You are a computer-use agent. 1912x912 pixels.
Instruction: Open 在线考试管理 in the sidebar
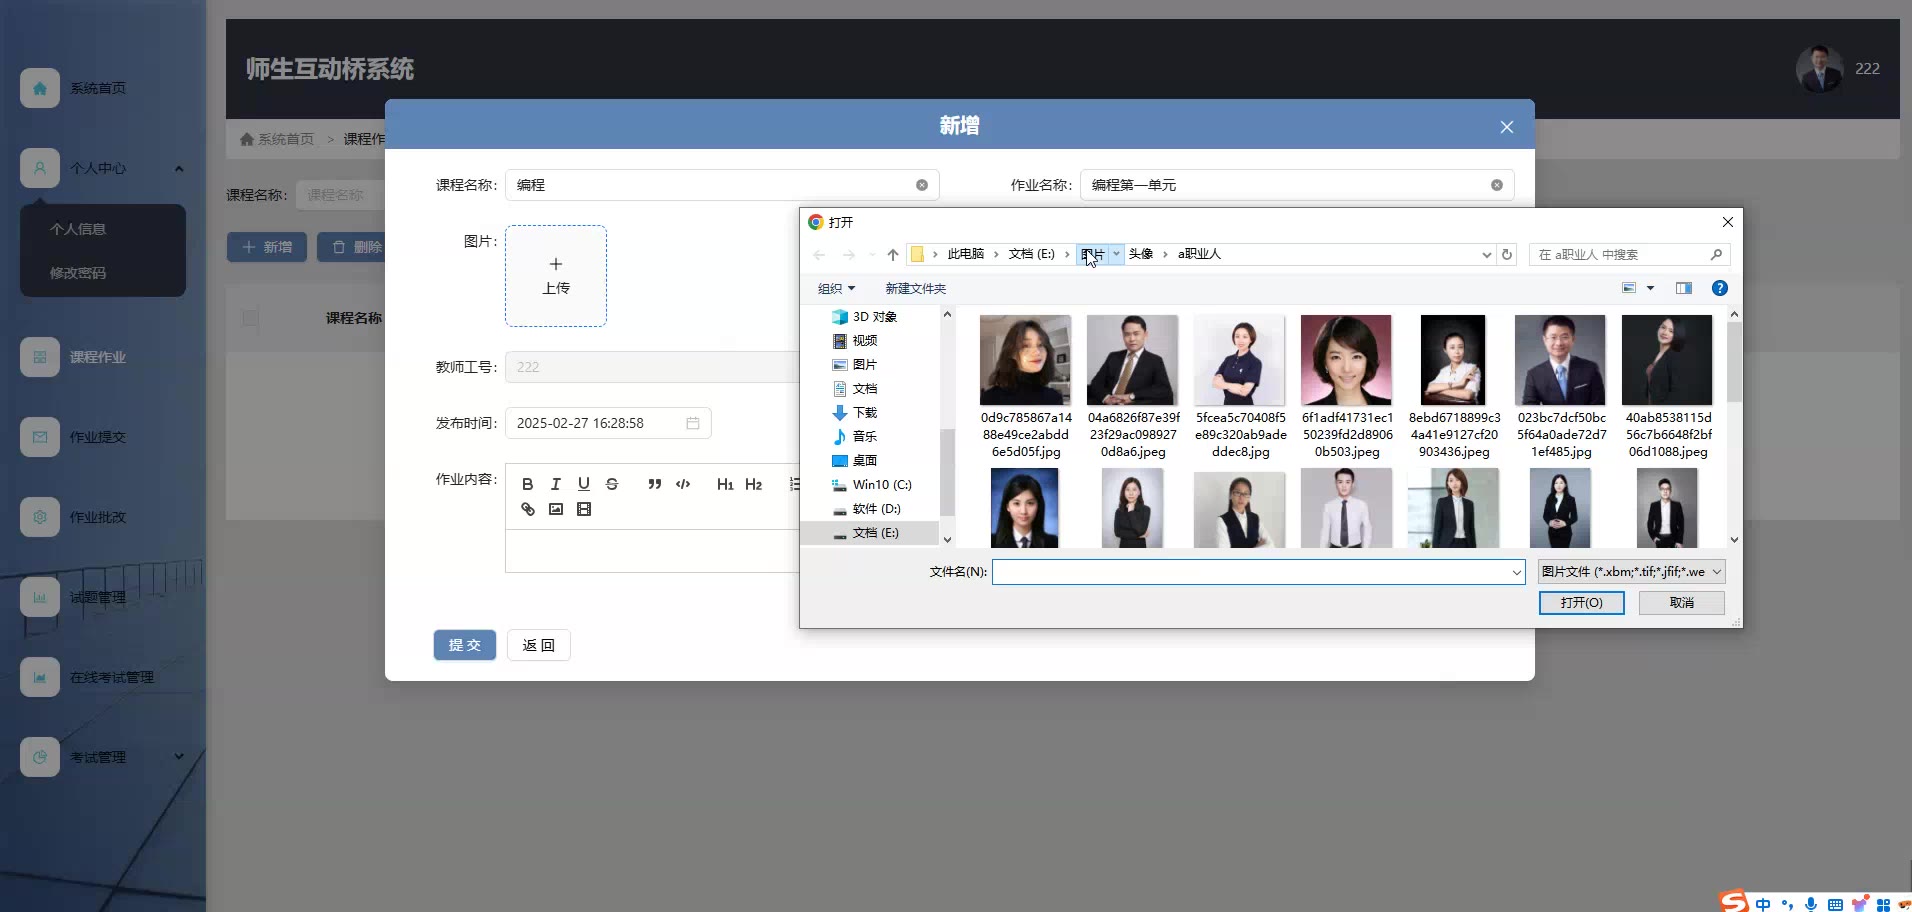(98, 677)
